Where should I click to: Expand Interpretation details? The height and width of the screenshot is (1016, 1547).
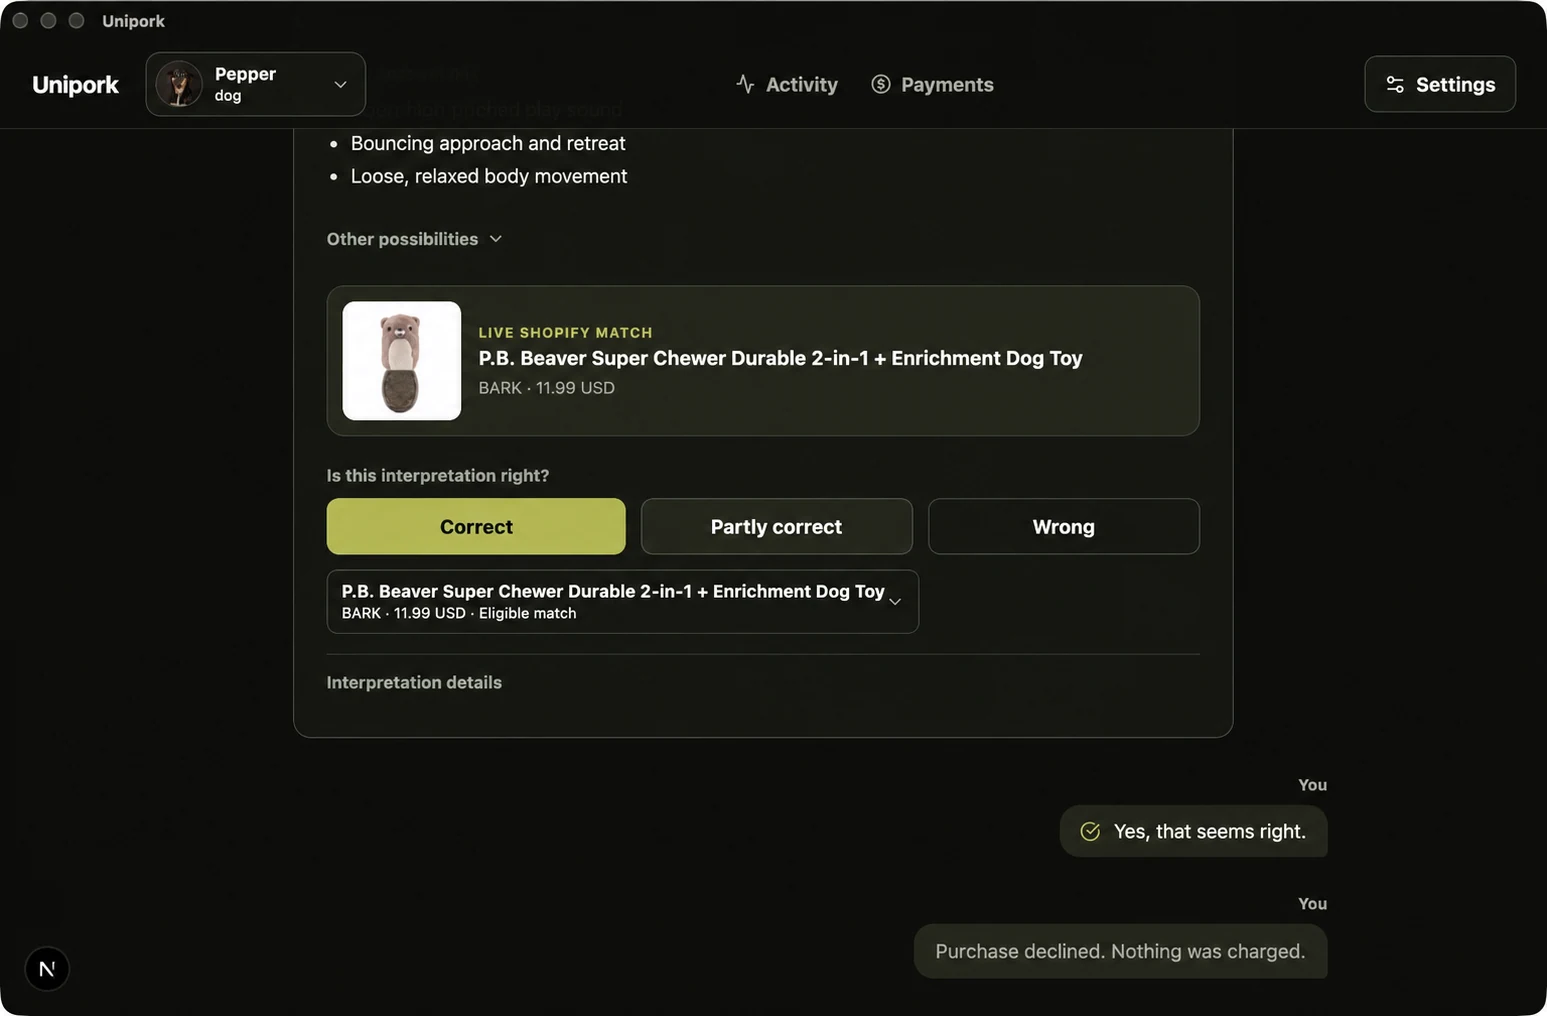click(414, 682)
